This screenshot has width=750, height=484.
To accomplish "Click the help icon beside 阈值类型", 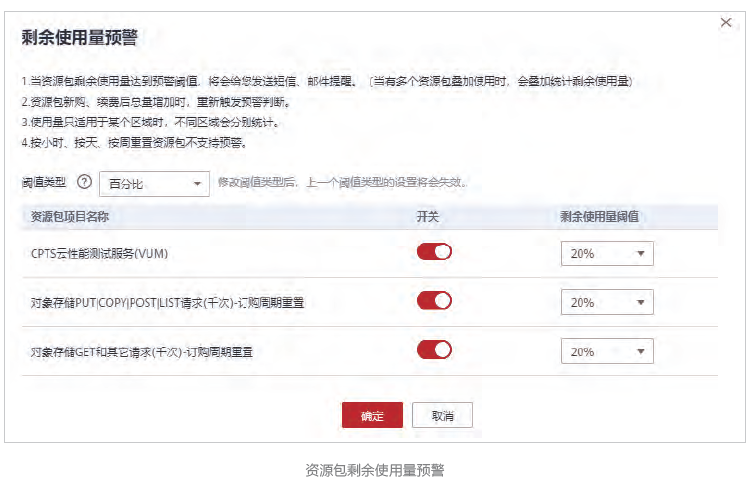I will [84, 183].
